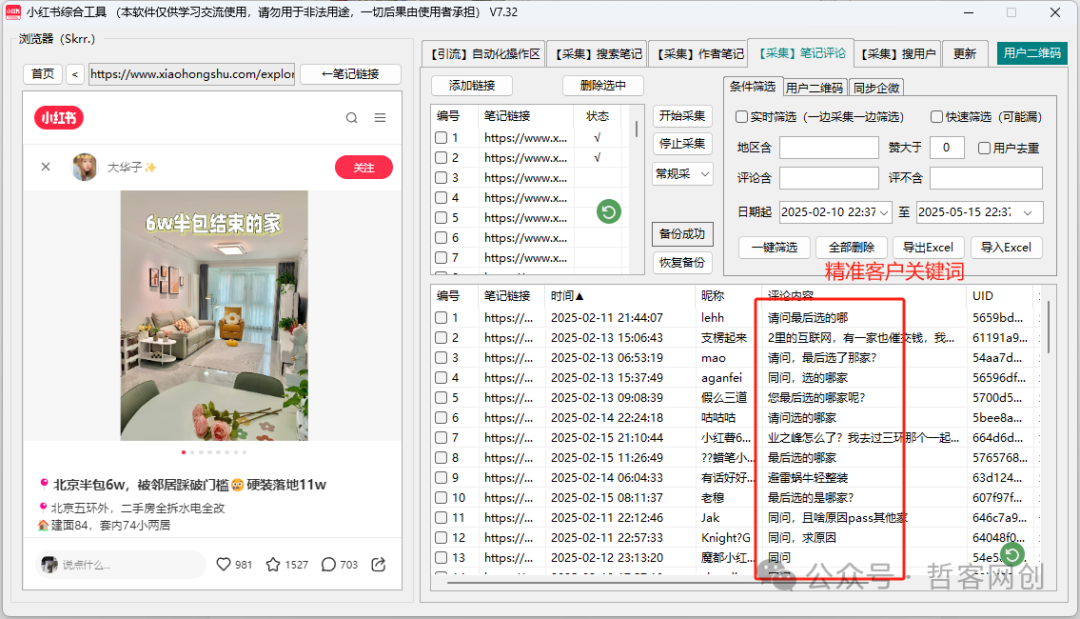Favorite the note via star icon 1527

click(273, 565)
